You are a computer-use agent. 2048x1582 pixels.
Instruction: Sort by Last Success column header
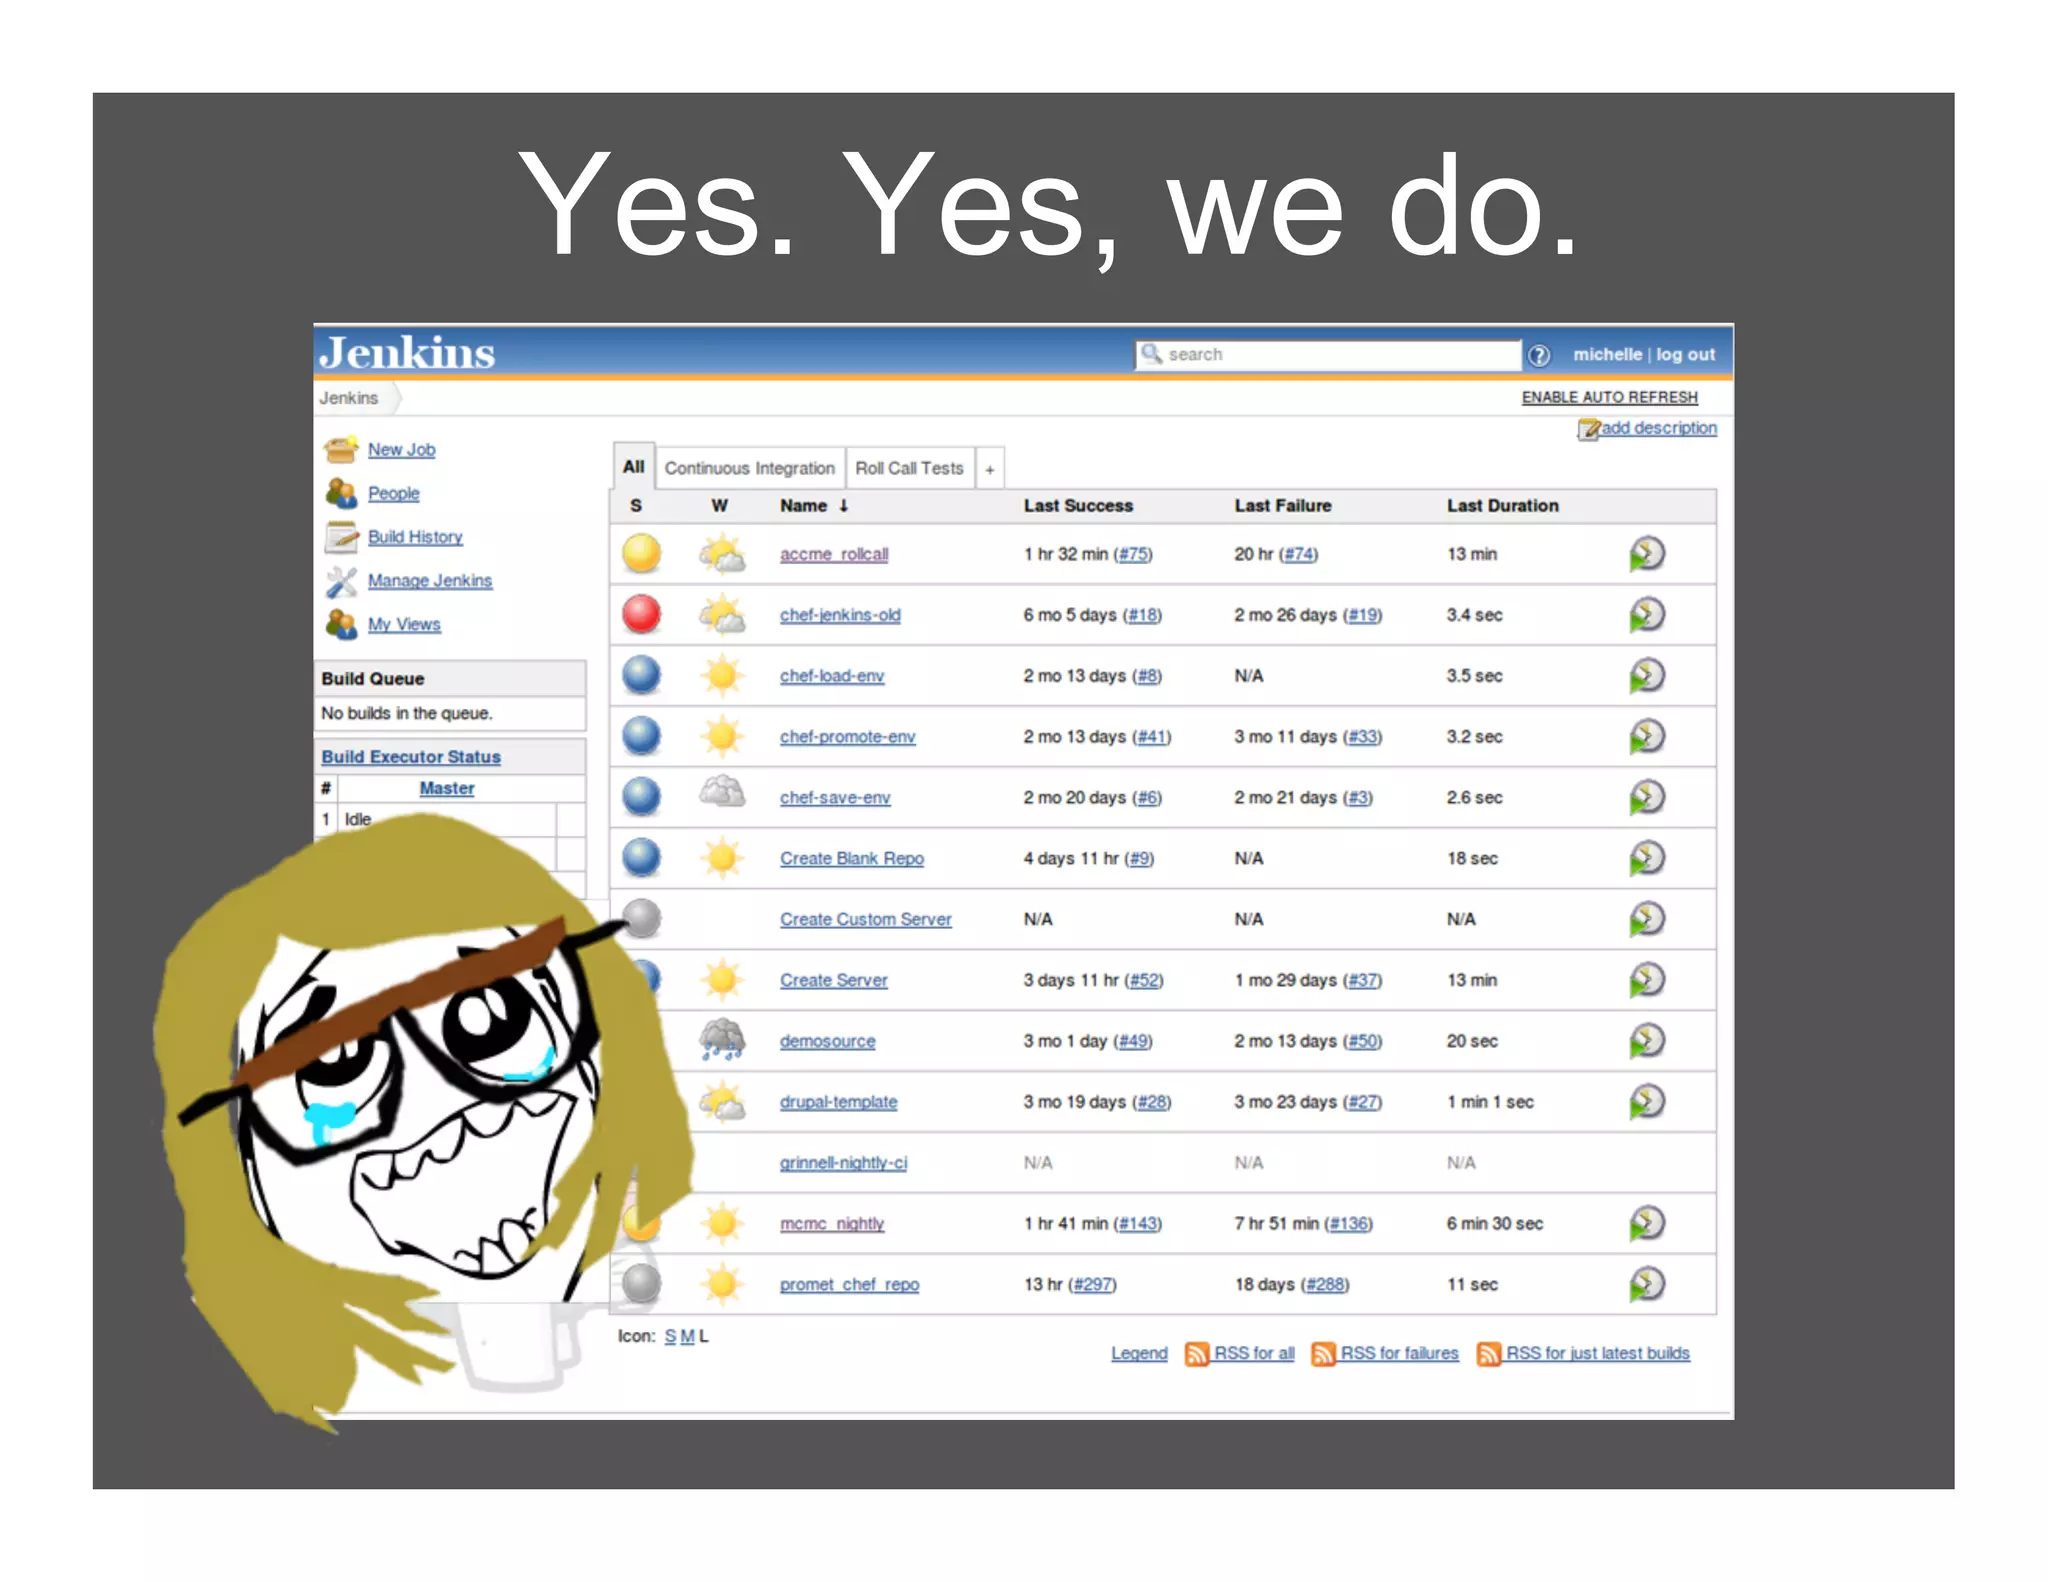coord(1078,506)
